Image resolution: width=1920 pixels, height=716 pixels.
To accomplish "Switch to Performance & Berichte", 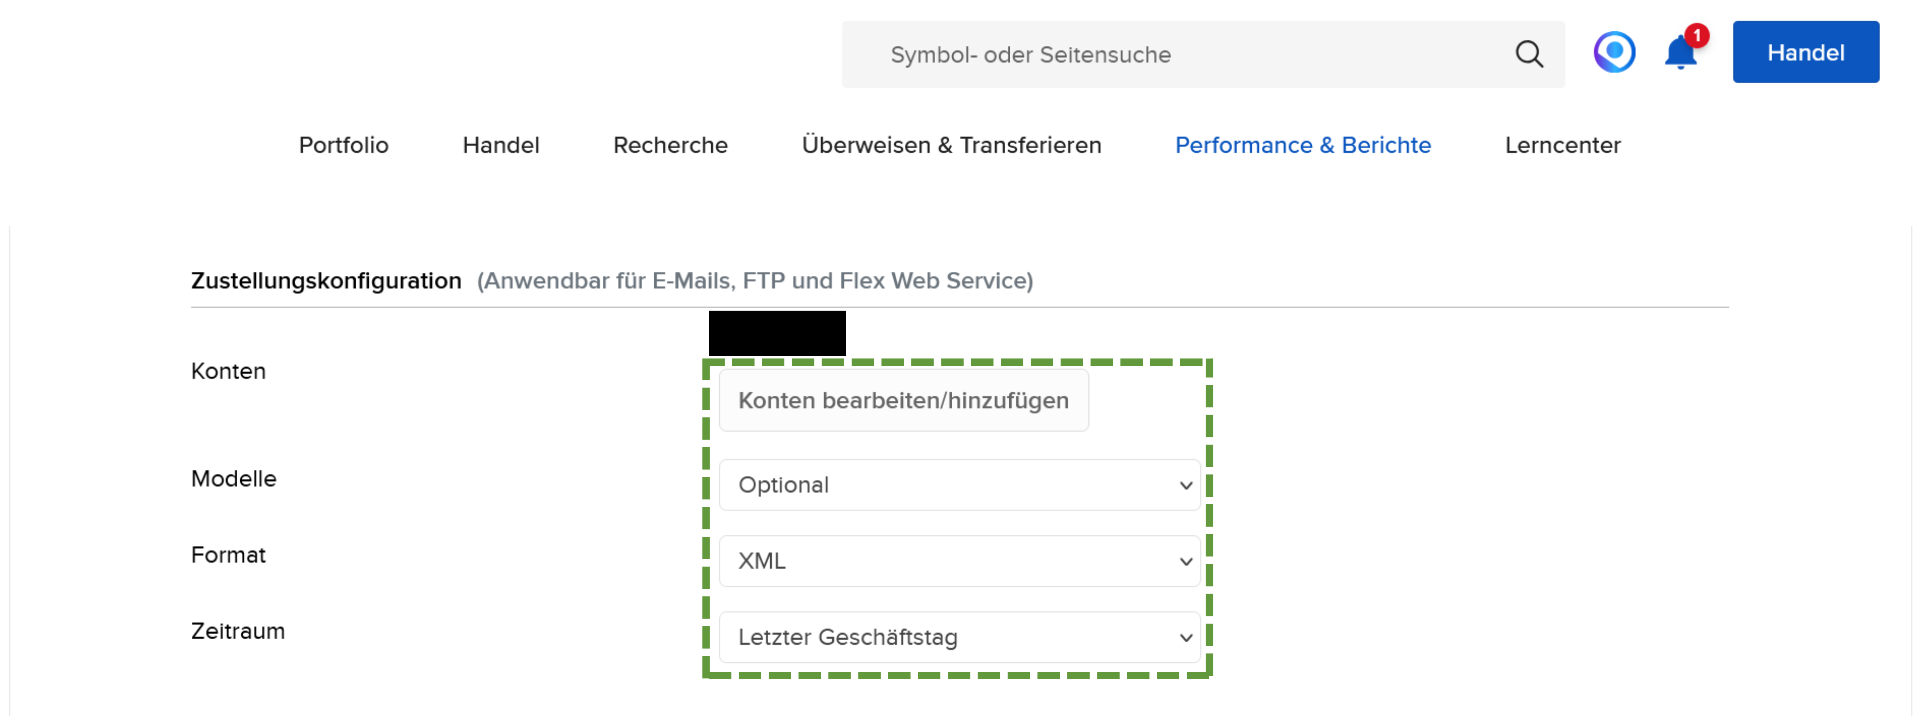I will click(1302, 145).
